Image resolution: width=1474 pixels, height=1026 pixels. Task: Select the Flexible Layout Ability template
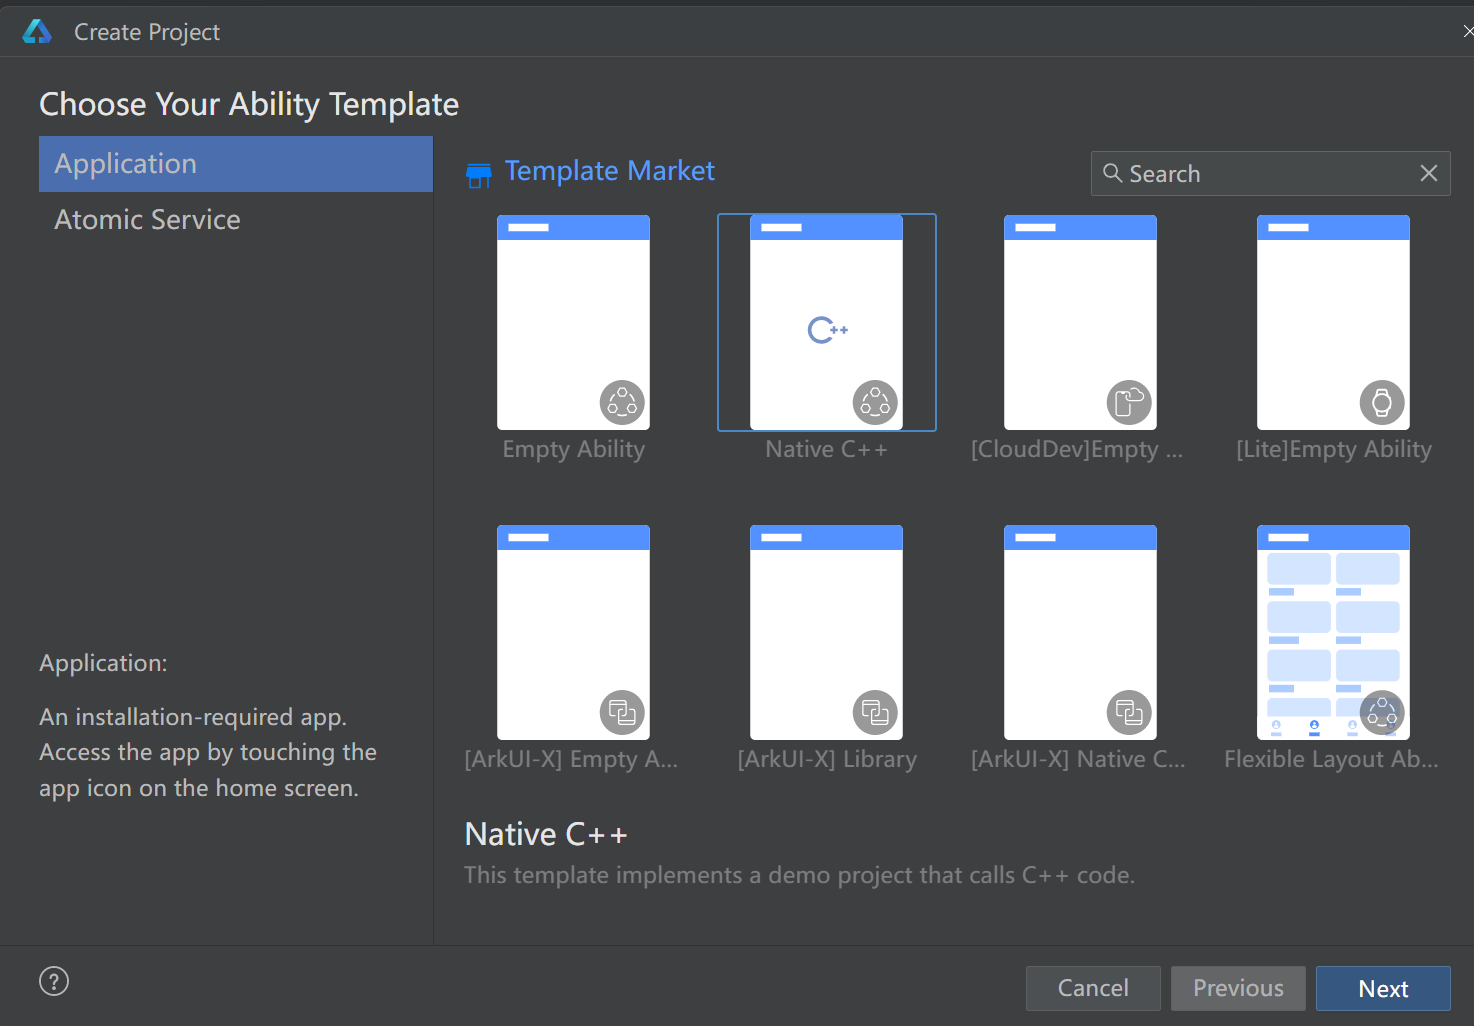click(1333, 632)
